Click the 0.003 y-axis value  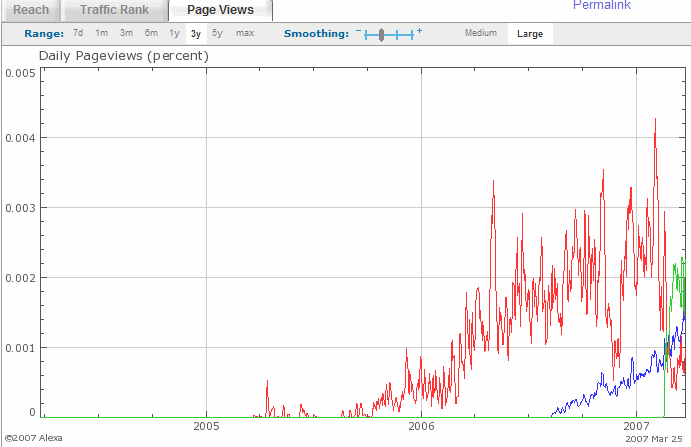[20, 208]
